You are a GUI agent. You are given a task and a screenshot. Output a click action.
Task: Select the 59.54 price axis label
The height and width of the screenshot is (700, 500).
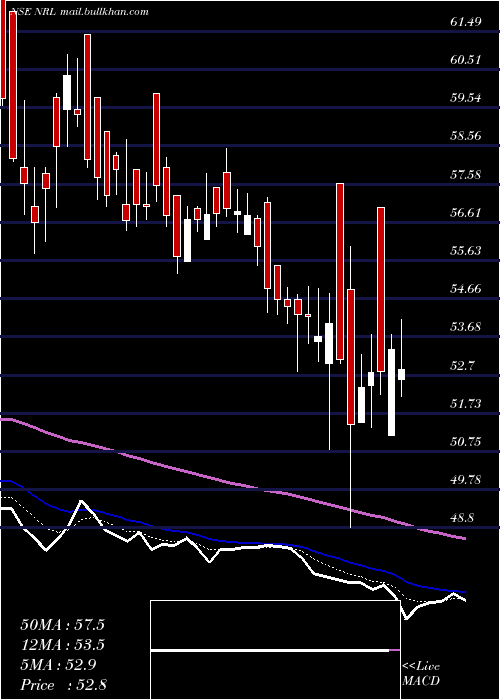pos(466,97)
